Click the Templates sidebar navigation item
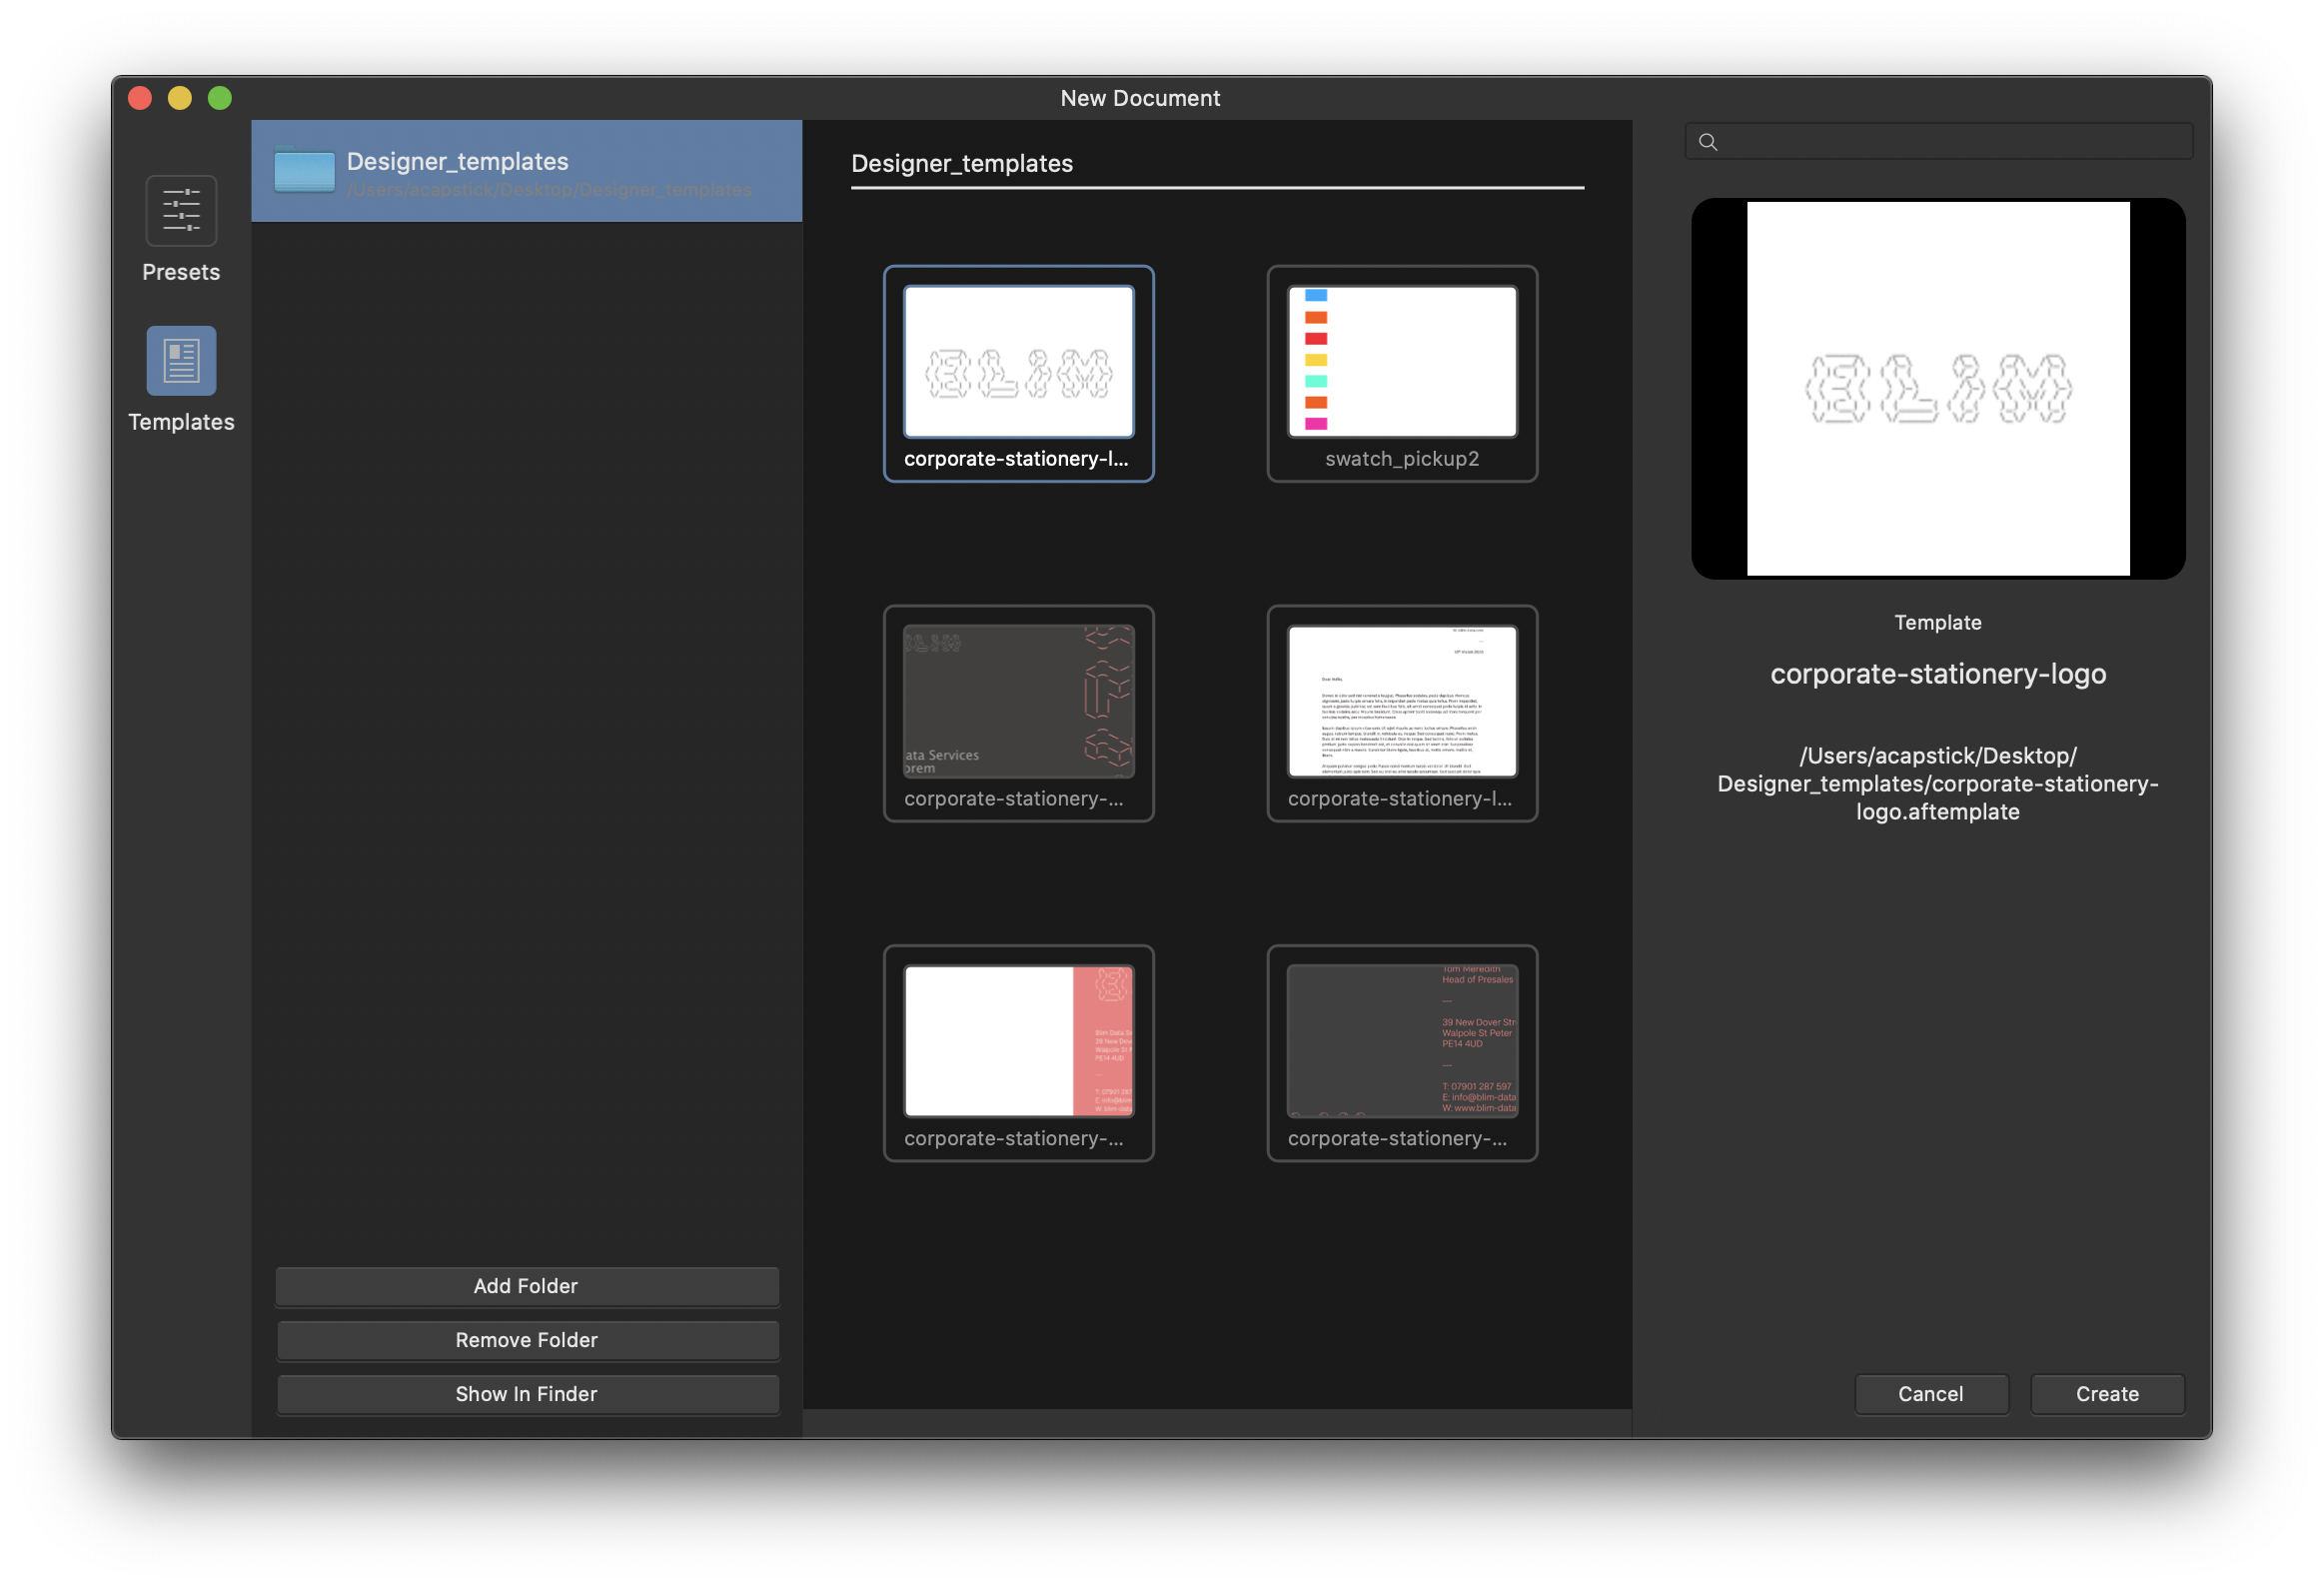This screenshot has width=2324, height=1587. click(180, 378)
